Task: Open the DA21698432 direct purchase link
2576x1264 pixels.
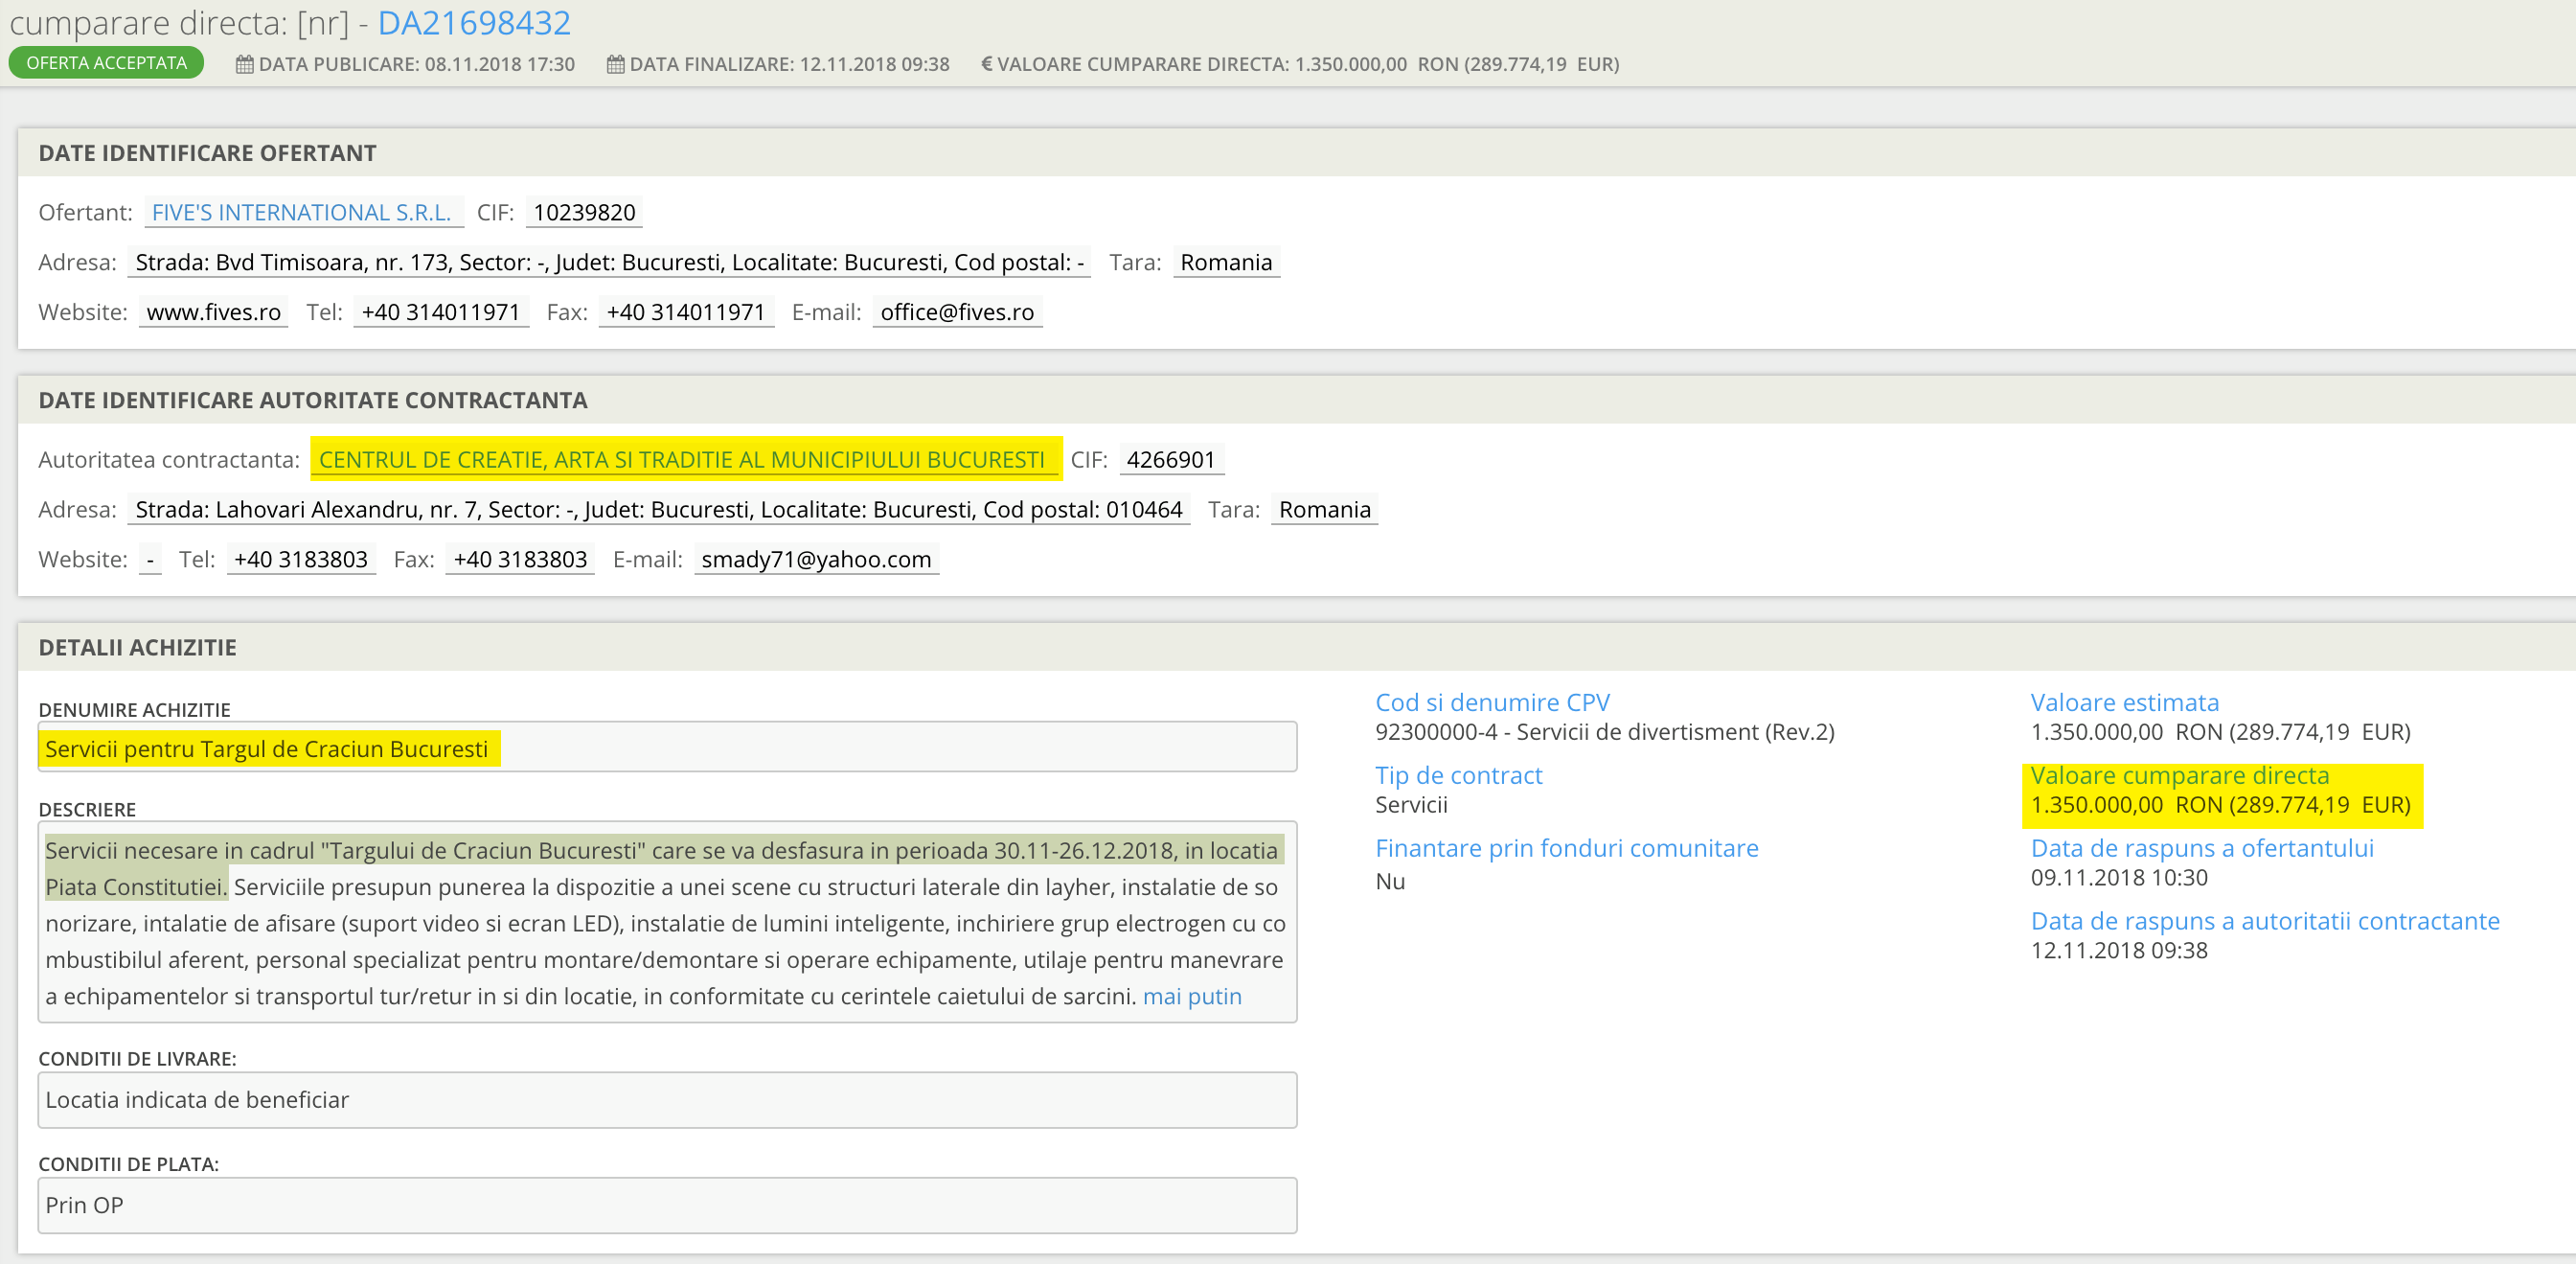Action: (474, 22)
